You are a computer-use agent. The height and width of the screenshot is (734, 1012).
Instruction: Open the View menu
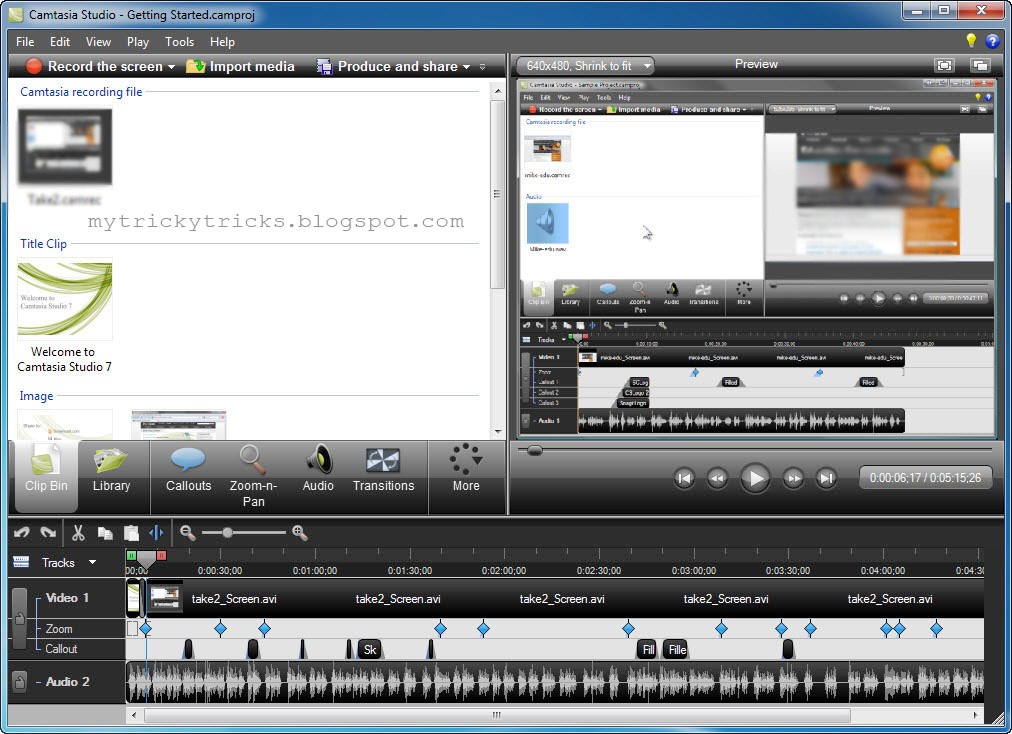[x=98, y=41]
